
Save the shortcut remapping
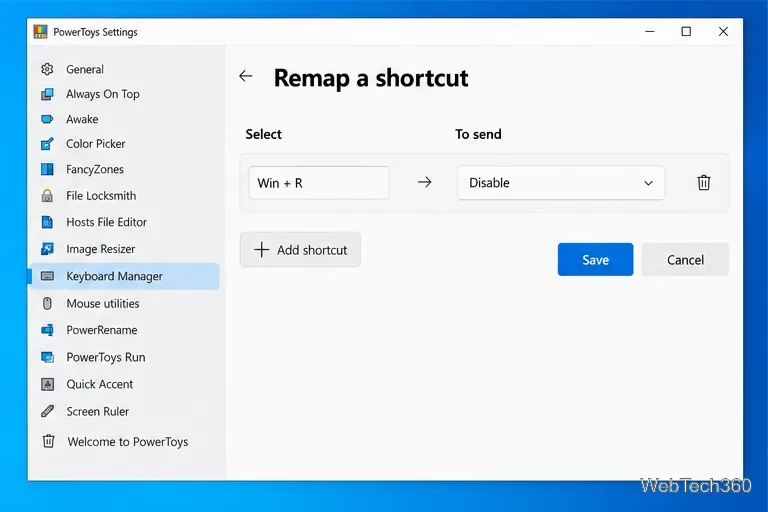pyautogui.click(x=595, y=259)
